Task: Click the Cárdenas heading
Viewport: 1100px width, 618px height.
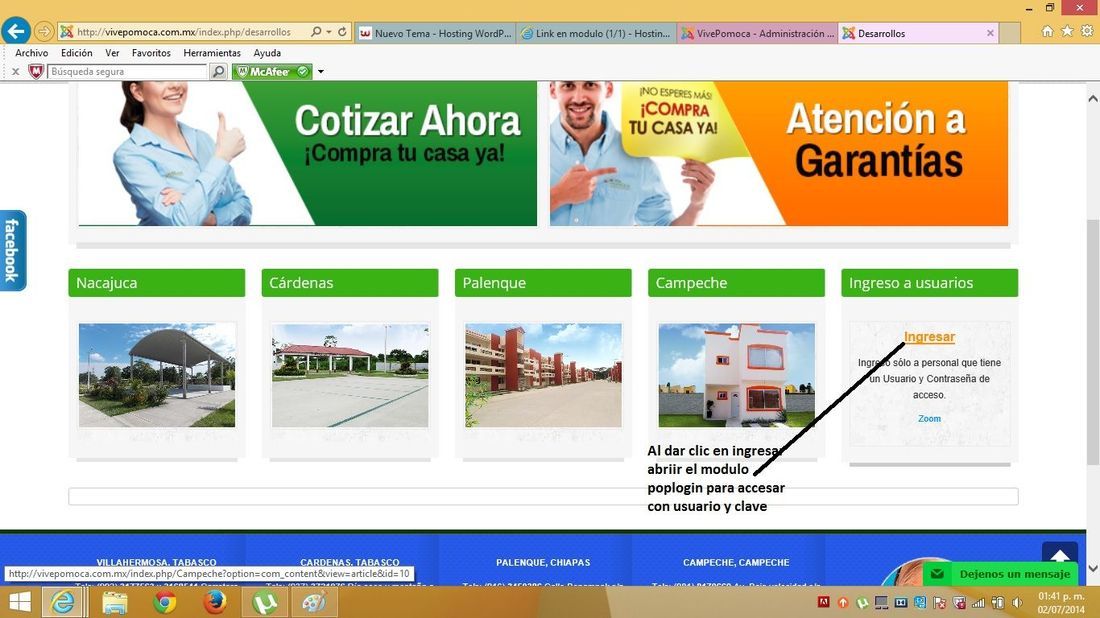Action: (x=350, y=283)
